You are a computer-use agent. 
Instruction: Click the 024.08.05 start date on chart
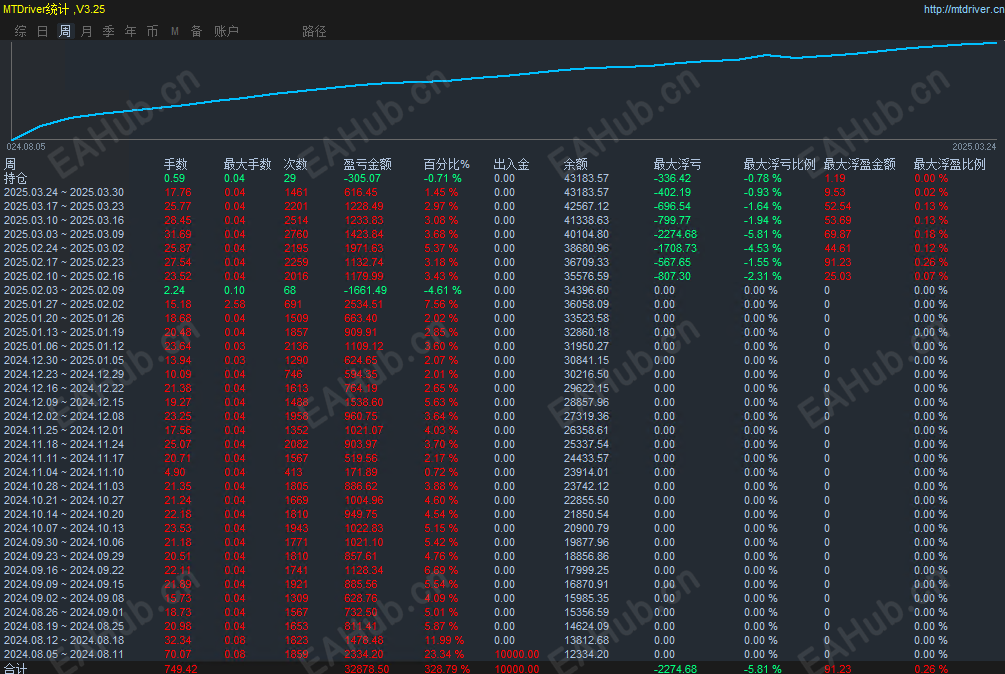26,147
